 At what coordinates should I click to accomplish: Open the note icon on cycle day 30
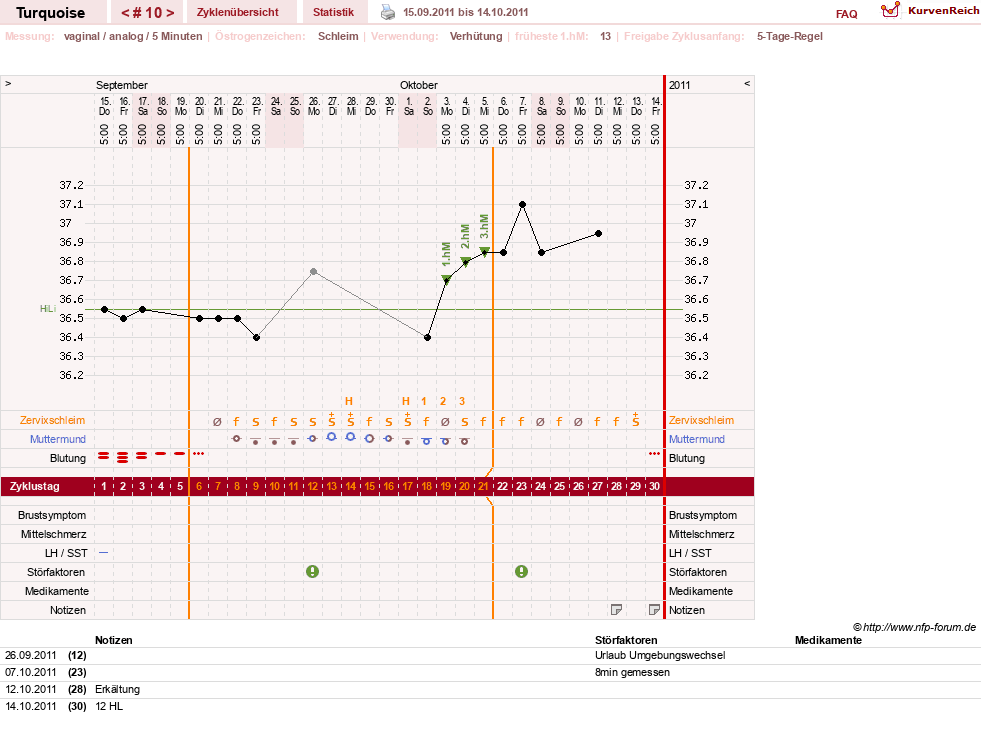(654, 609)
